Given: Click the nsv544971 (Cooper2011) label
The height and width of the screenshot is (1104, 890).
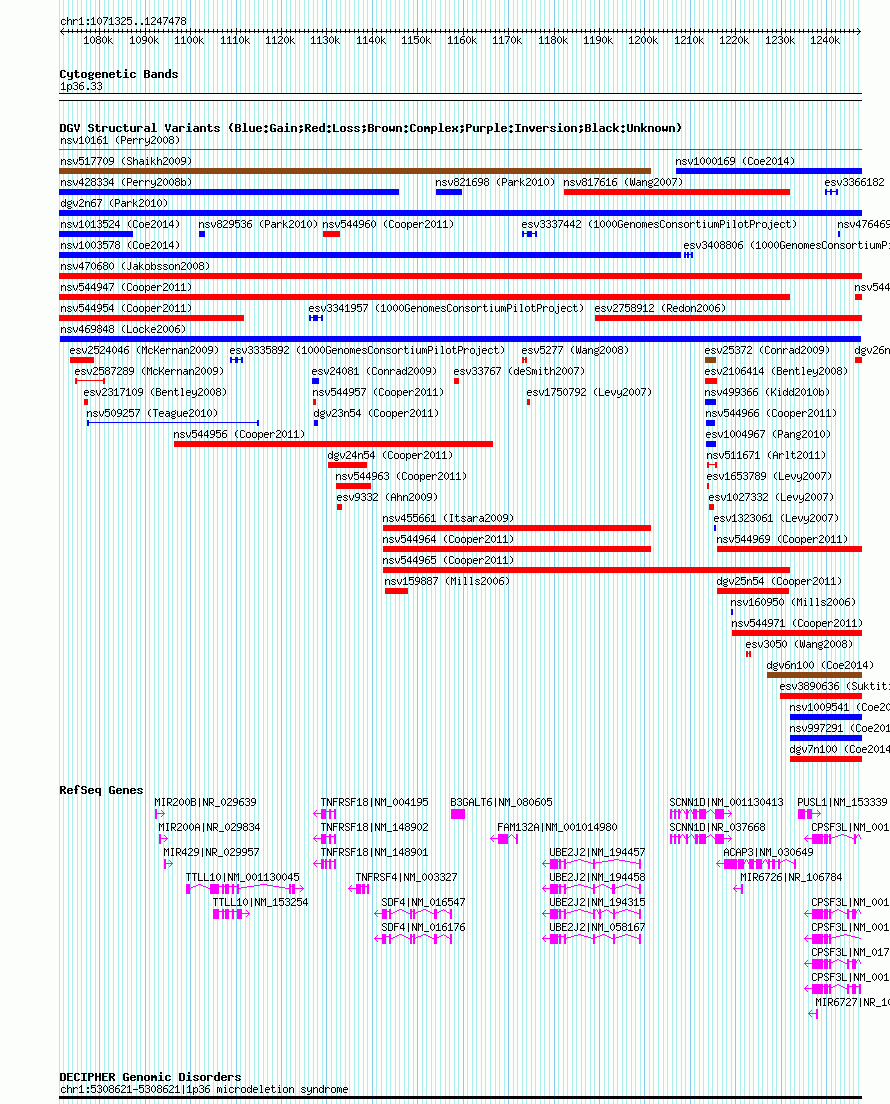Looking at the screenshot, I should point(796,624).
